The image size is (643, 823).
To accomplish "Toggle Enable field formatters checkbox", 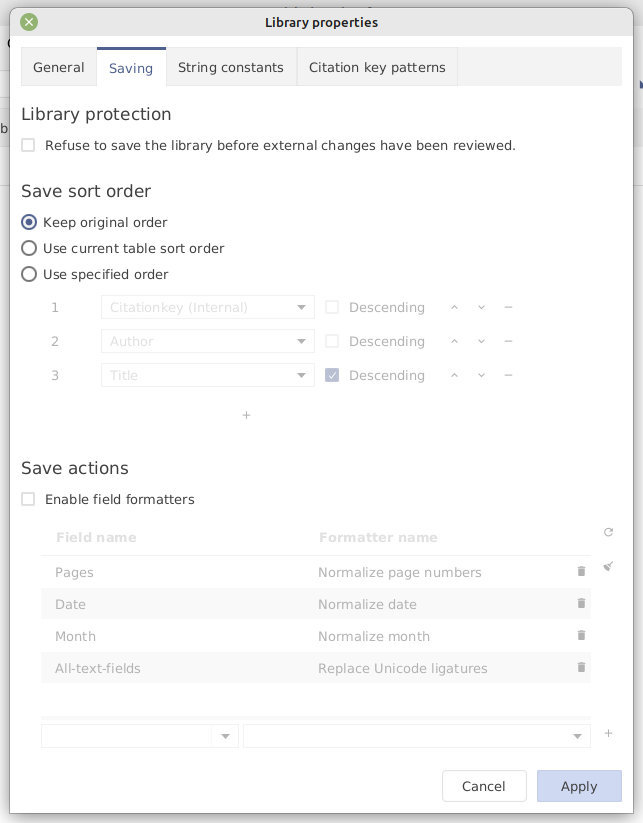I will pyautogui.click(x=29, y=499).
